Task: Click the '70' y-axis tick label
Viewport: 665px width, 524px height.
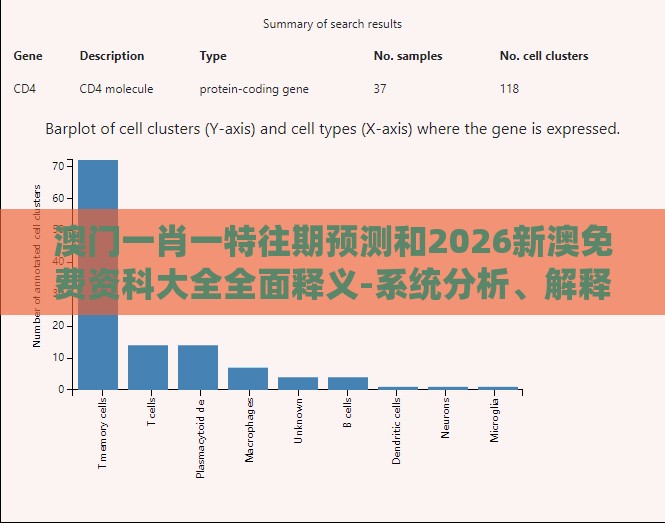Action: (59, 166)
